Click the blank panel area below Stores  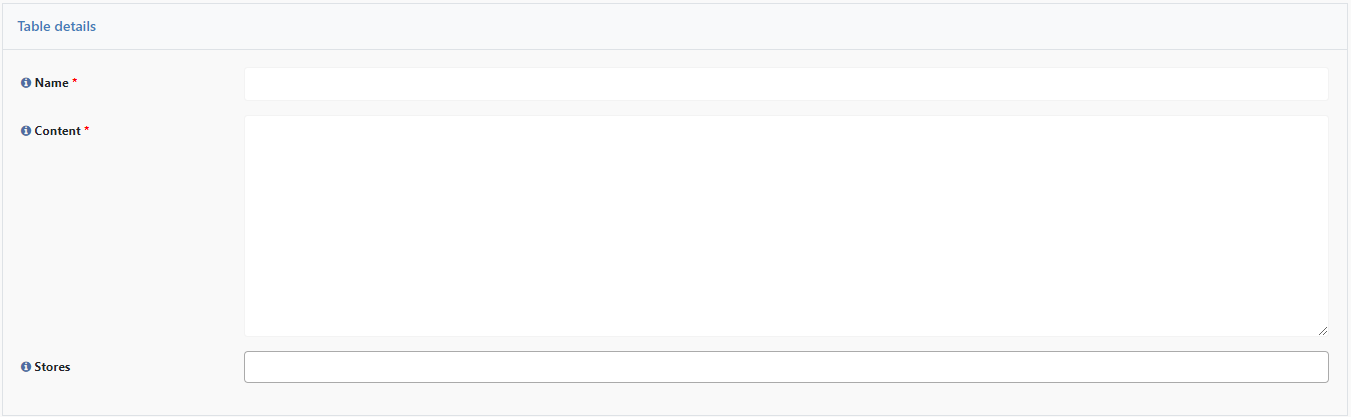pyautogui.click(x=675, y=400)
